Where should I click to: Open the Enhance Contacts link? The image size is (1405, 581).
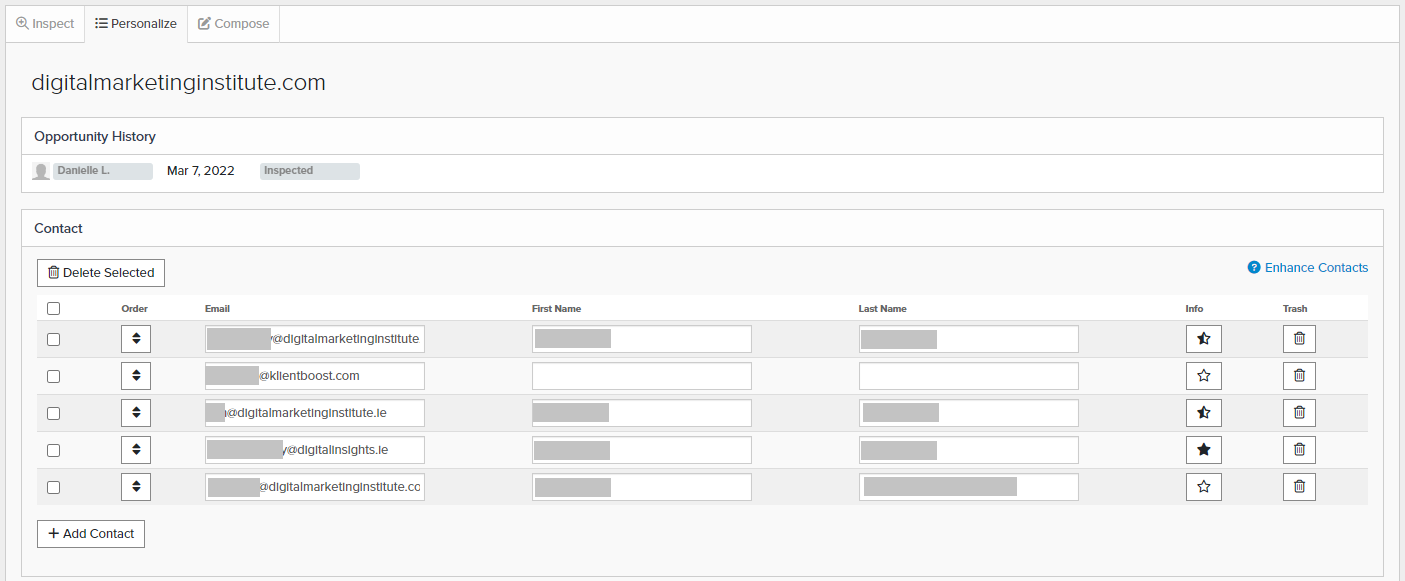point(1315,267)
